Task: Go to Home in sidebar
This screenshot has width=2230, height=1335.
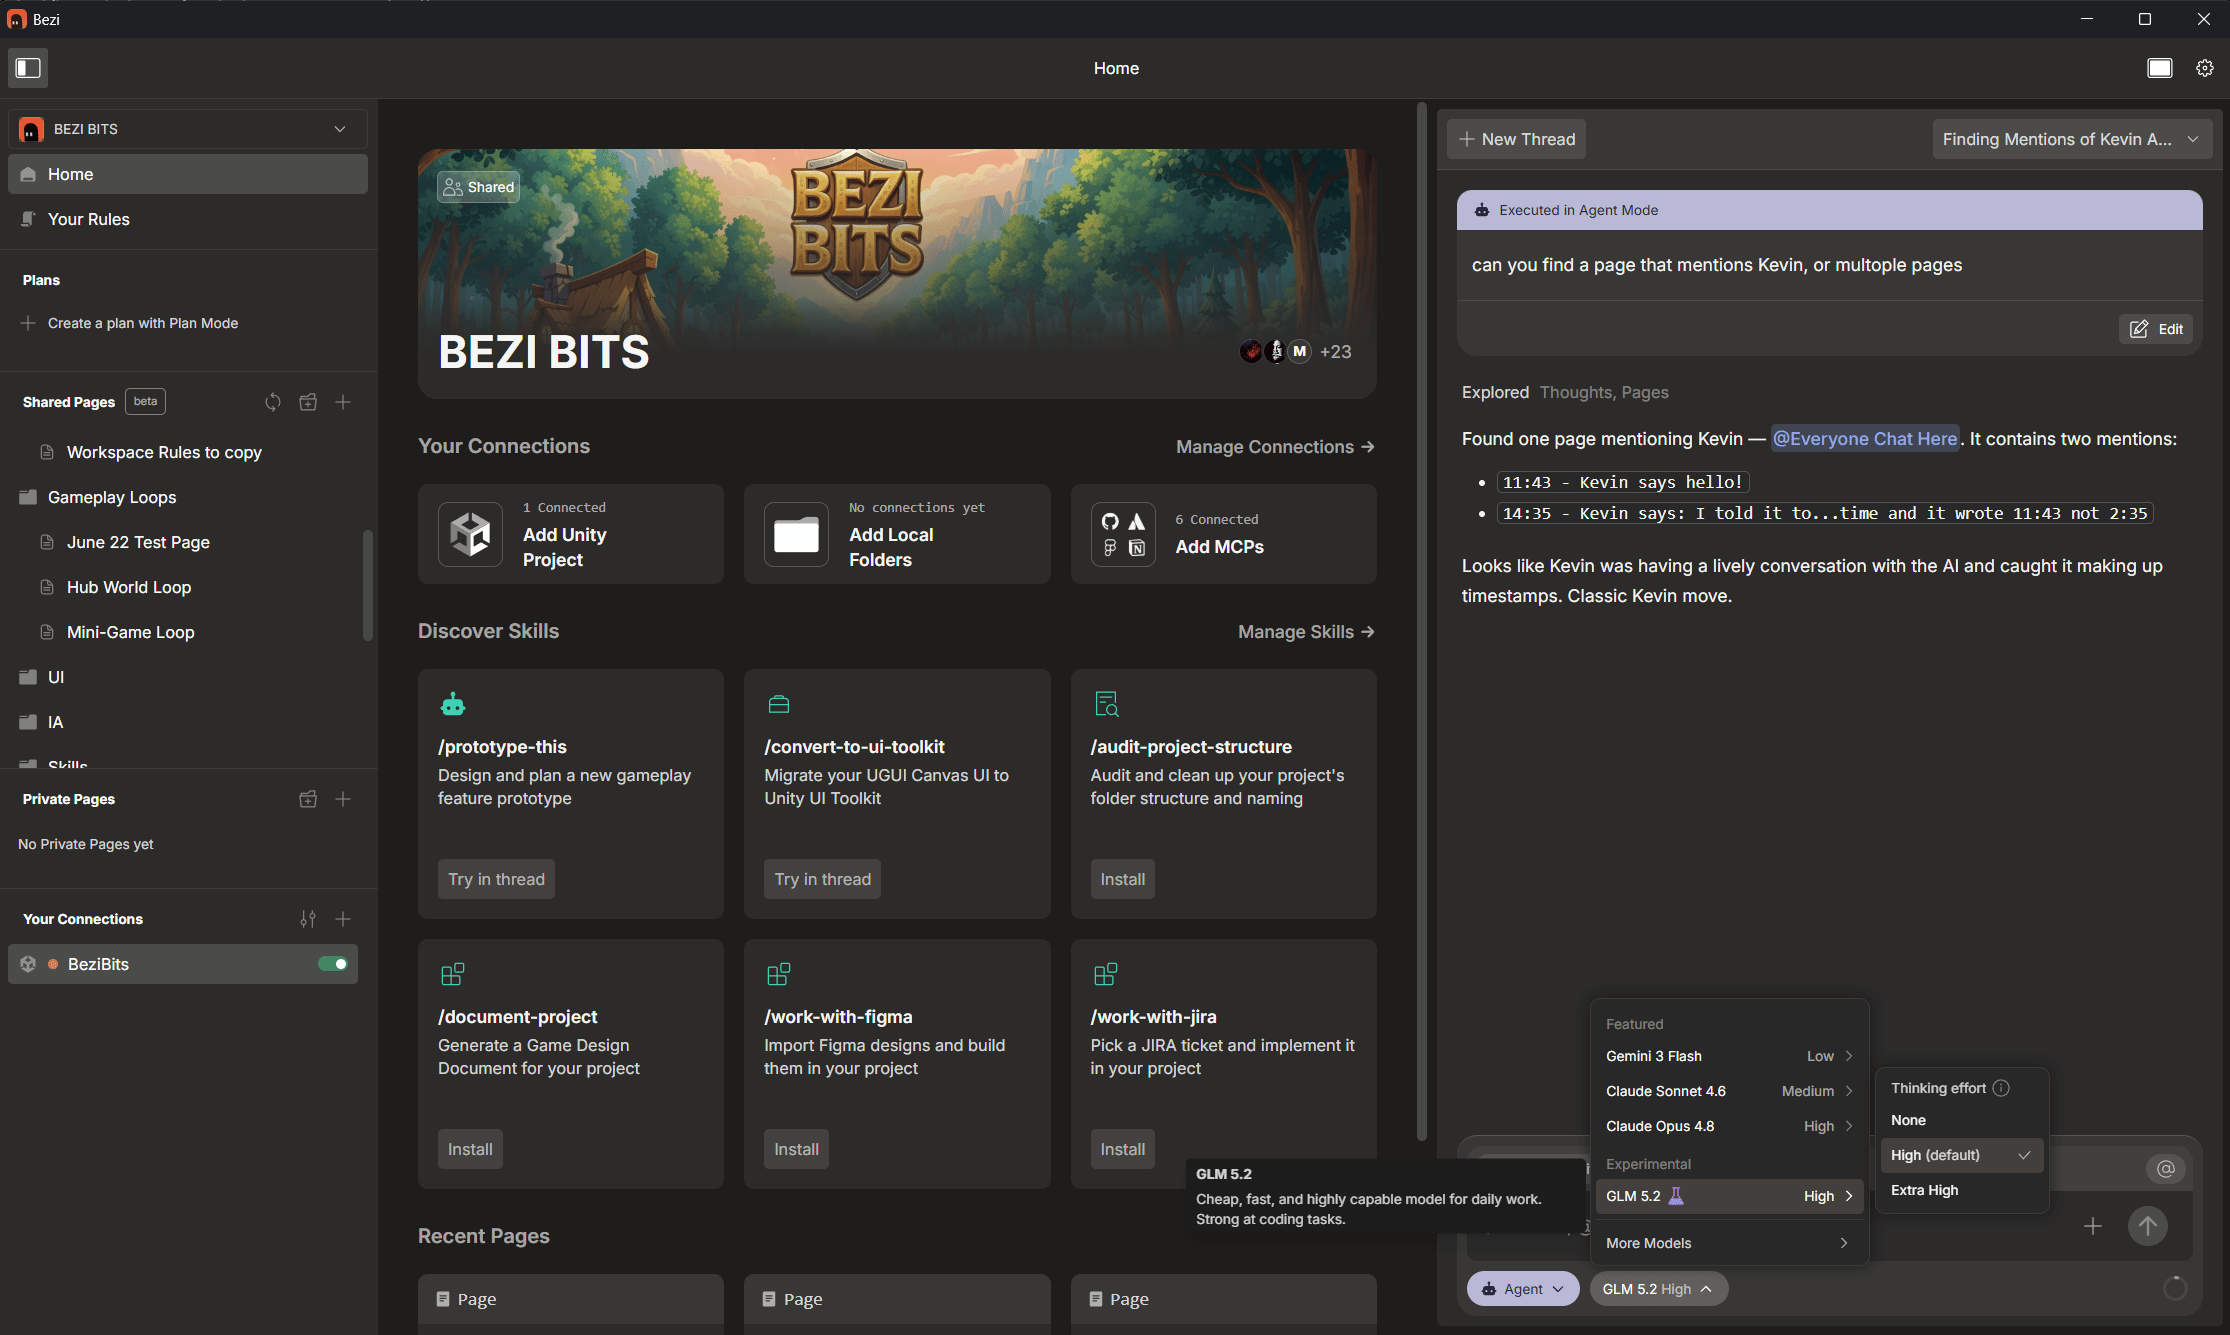Action: pos(188,174)
